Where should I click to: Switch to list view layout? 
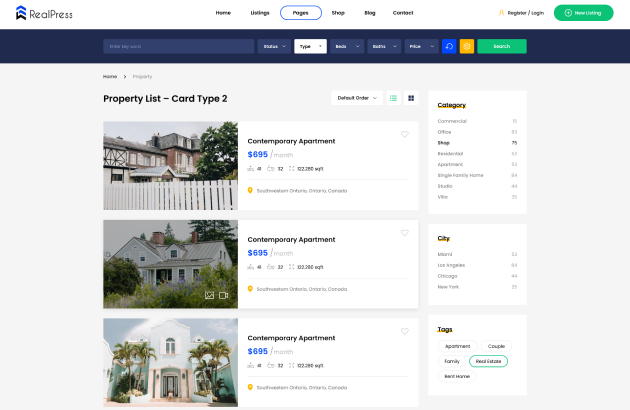coord(394,98)
